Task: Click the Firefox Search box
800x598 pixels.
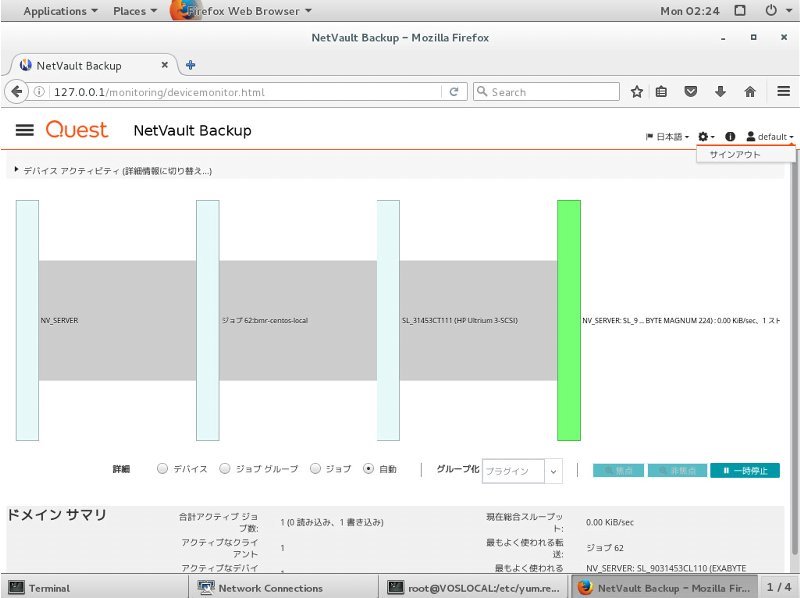Action: (546, 92)
